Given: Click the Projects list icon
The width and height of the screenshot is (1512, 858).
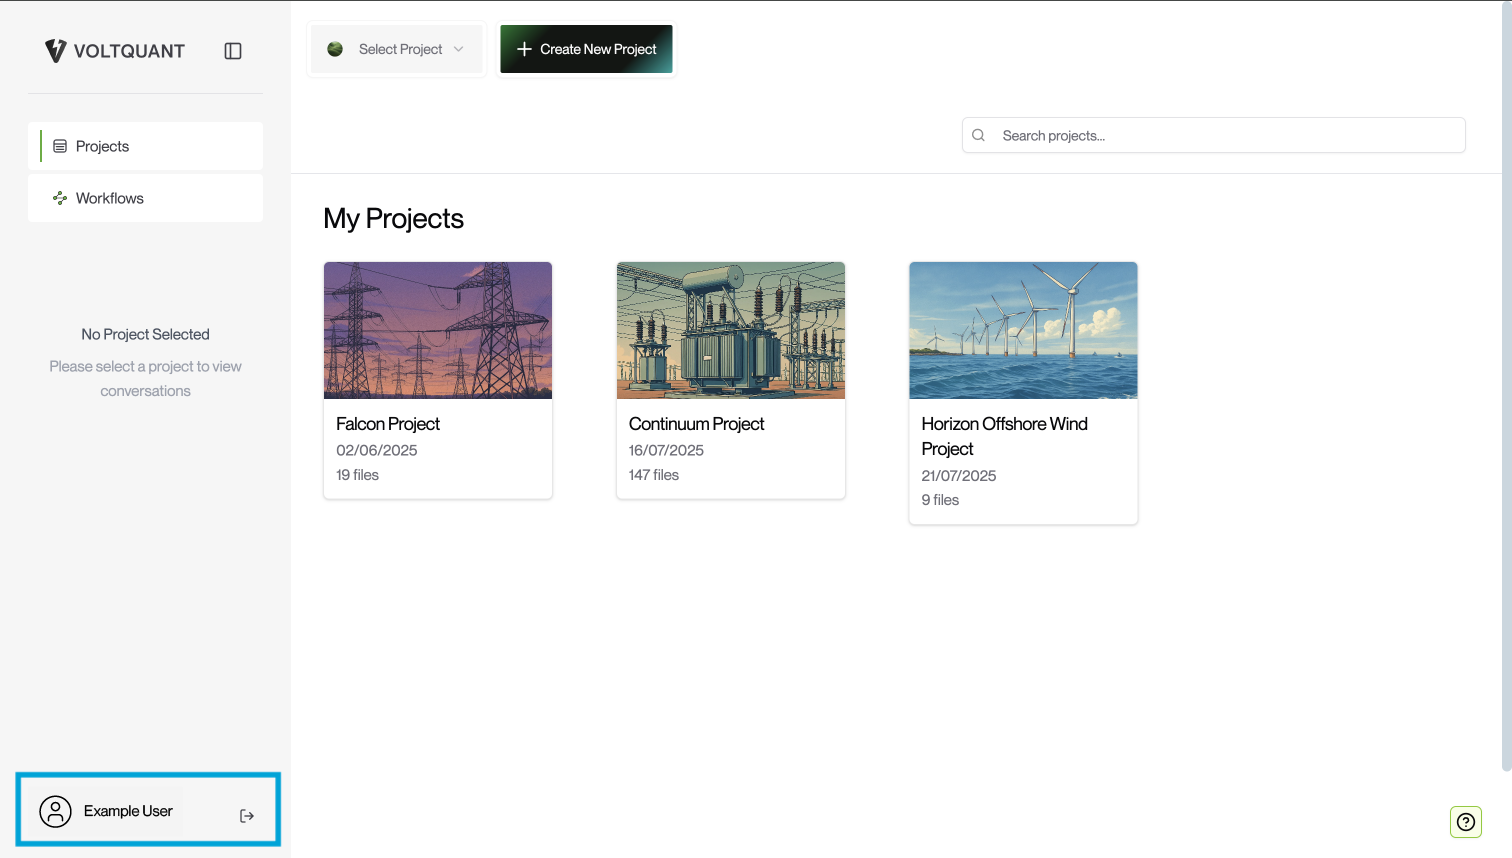Looking at the screenshot, I should pyautogui.click(x=60, y=146).
